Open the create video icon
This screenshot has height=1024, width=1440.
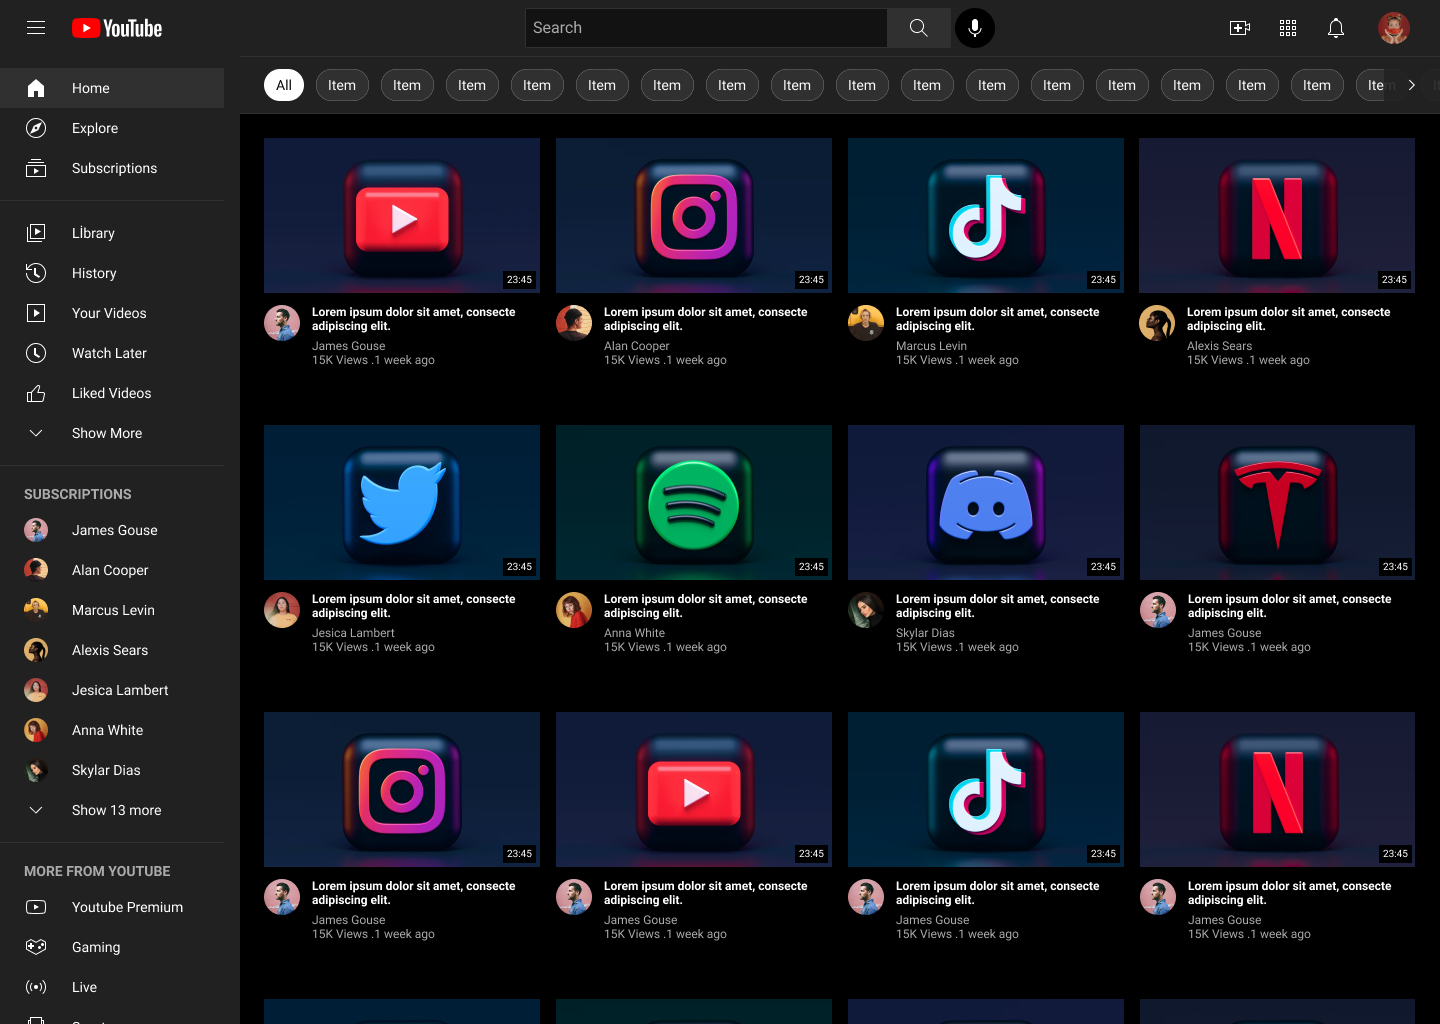click(1240, 28)
